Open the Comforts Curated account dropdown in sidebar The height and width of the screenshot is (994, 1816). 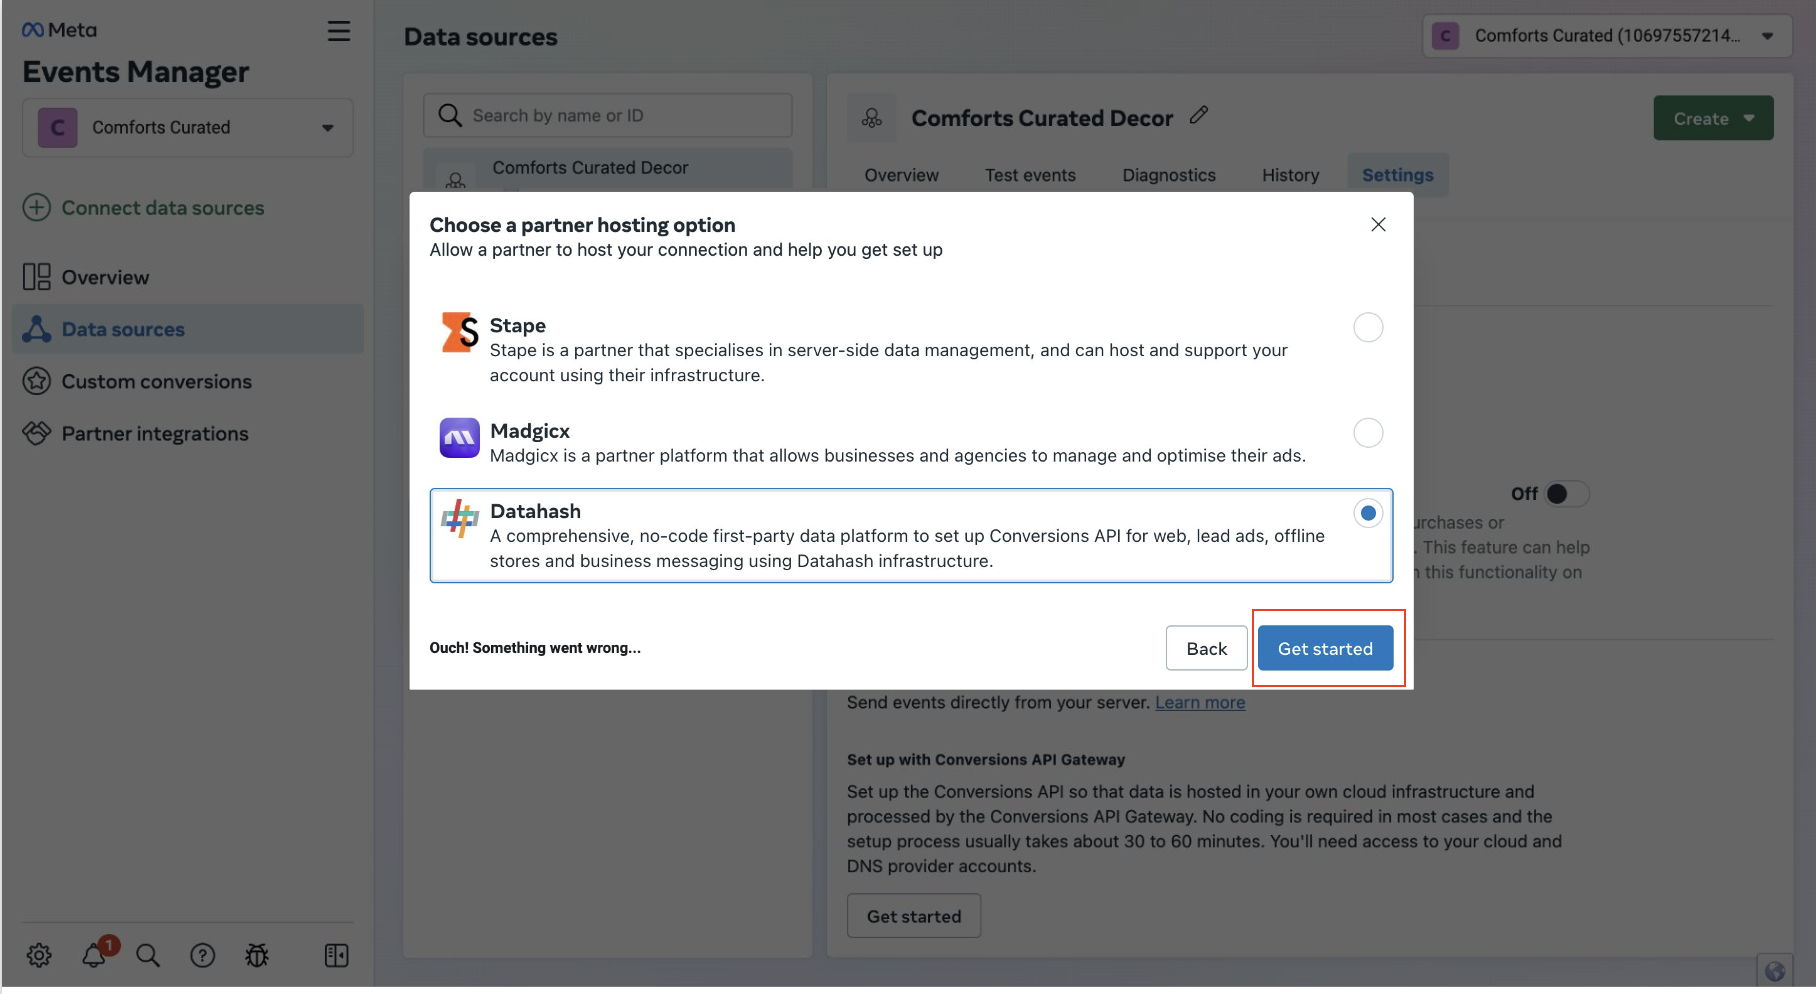pyautogui.click(x=188, y=128)
